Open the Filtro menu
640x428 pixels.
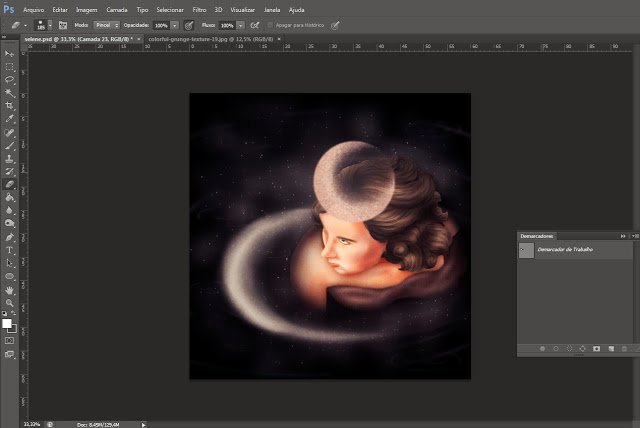tap(199, 10)
